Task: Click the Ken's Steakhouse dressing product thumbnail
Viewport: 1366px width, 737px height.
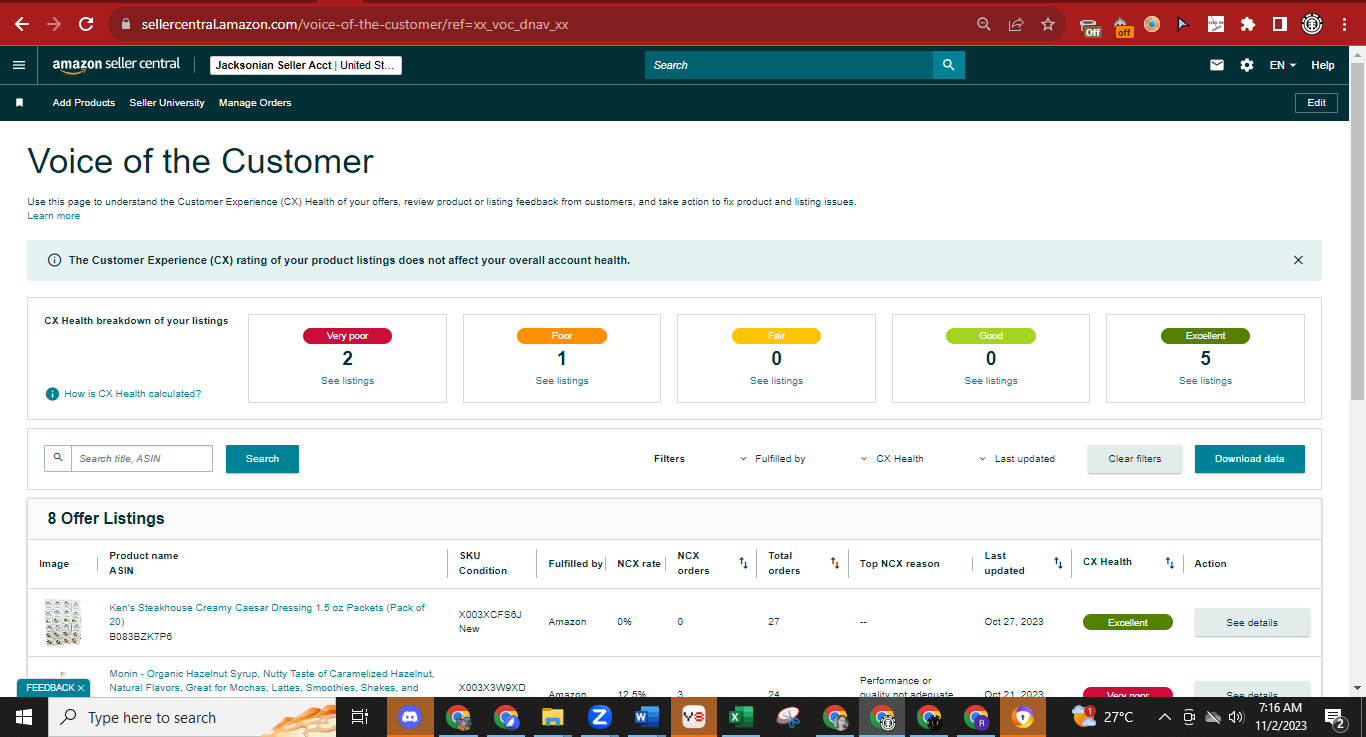Action: [61, 622]
